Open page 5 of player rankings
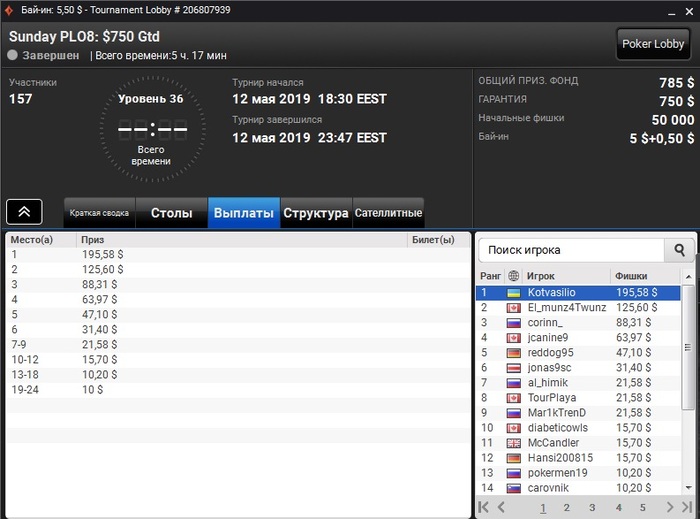 [642, 507]
